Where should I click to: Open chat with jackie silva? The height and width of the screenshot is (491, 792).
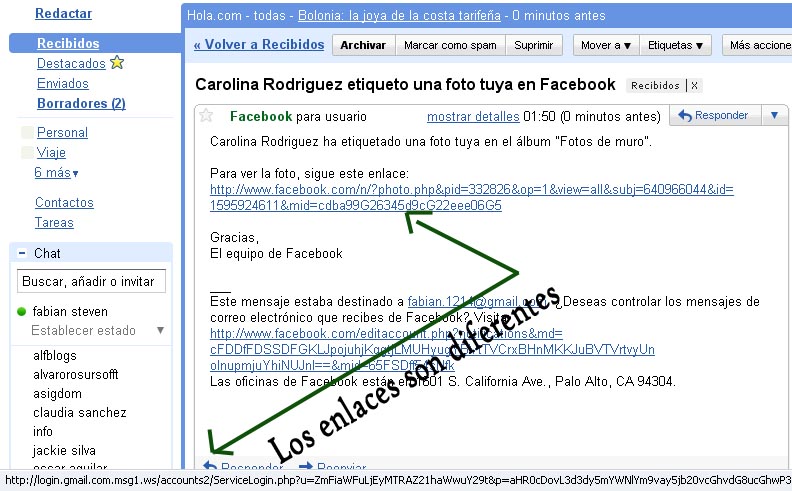[64, 450]
